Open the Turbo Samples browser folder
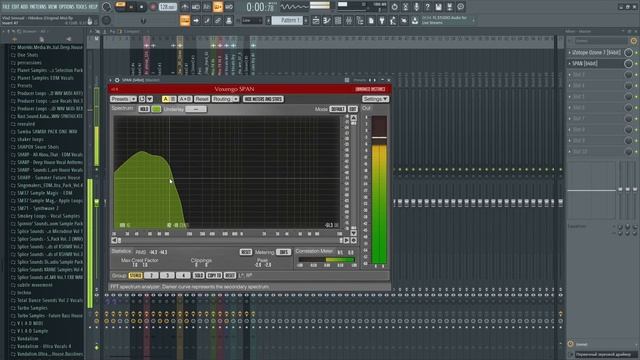The width and height of the screenshot is (640, 360). click(x=29, y=308)
